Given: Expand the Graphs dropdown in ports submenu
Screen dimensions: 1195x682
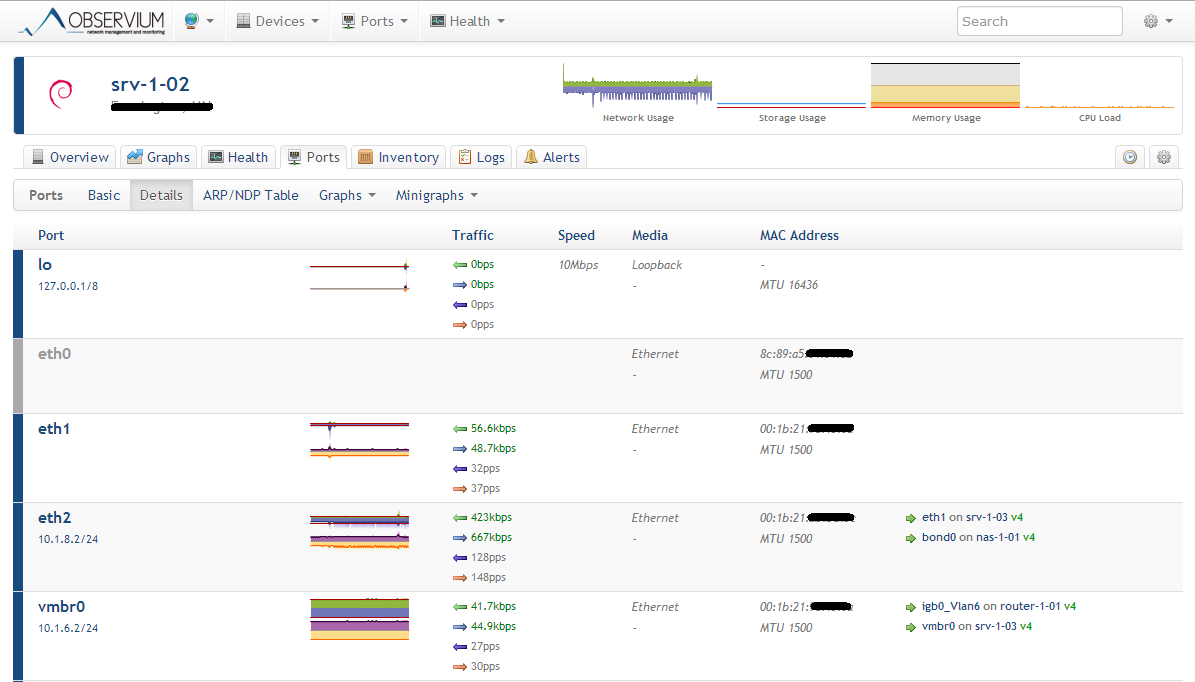Looking at the screenshot, I should coord(347,195).
